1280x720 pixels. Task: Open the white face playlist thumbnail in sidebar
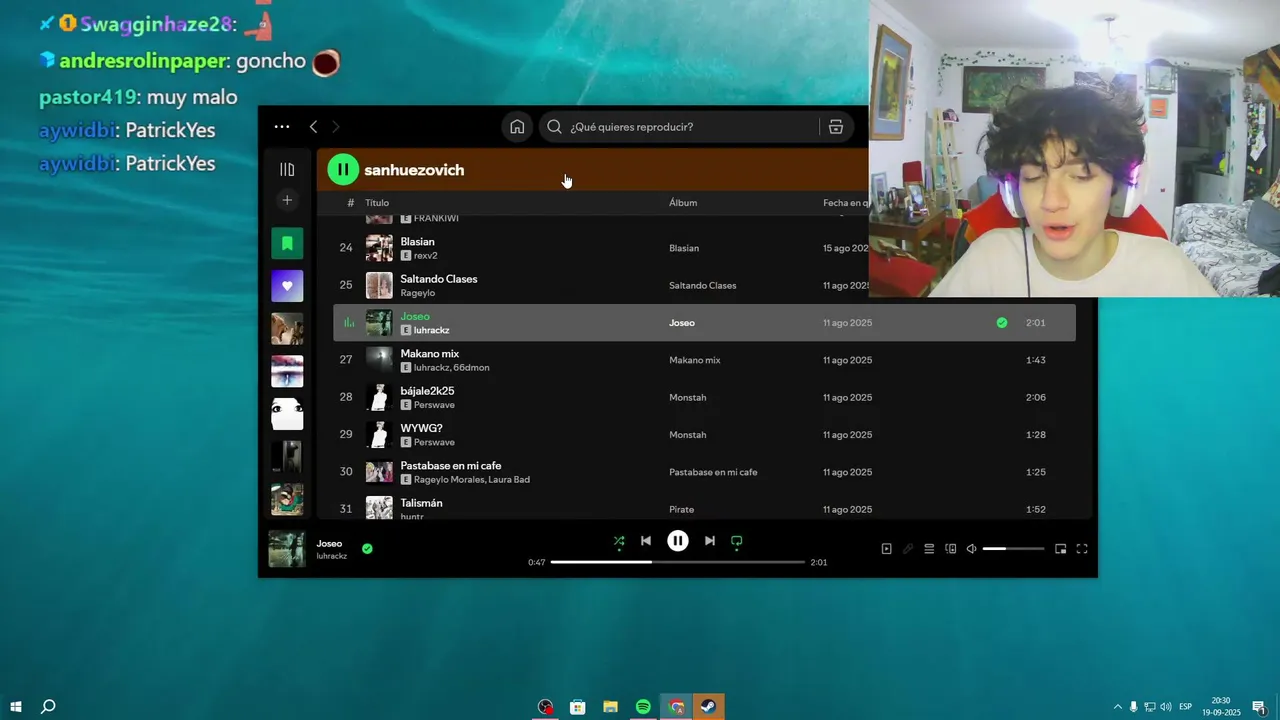click(x=287, y=414)
